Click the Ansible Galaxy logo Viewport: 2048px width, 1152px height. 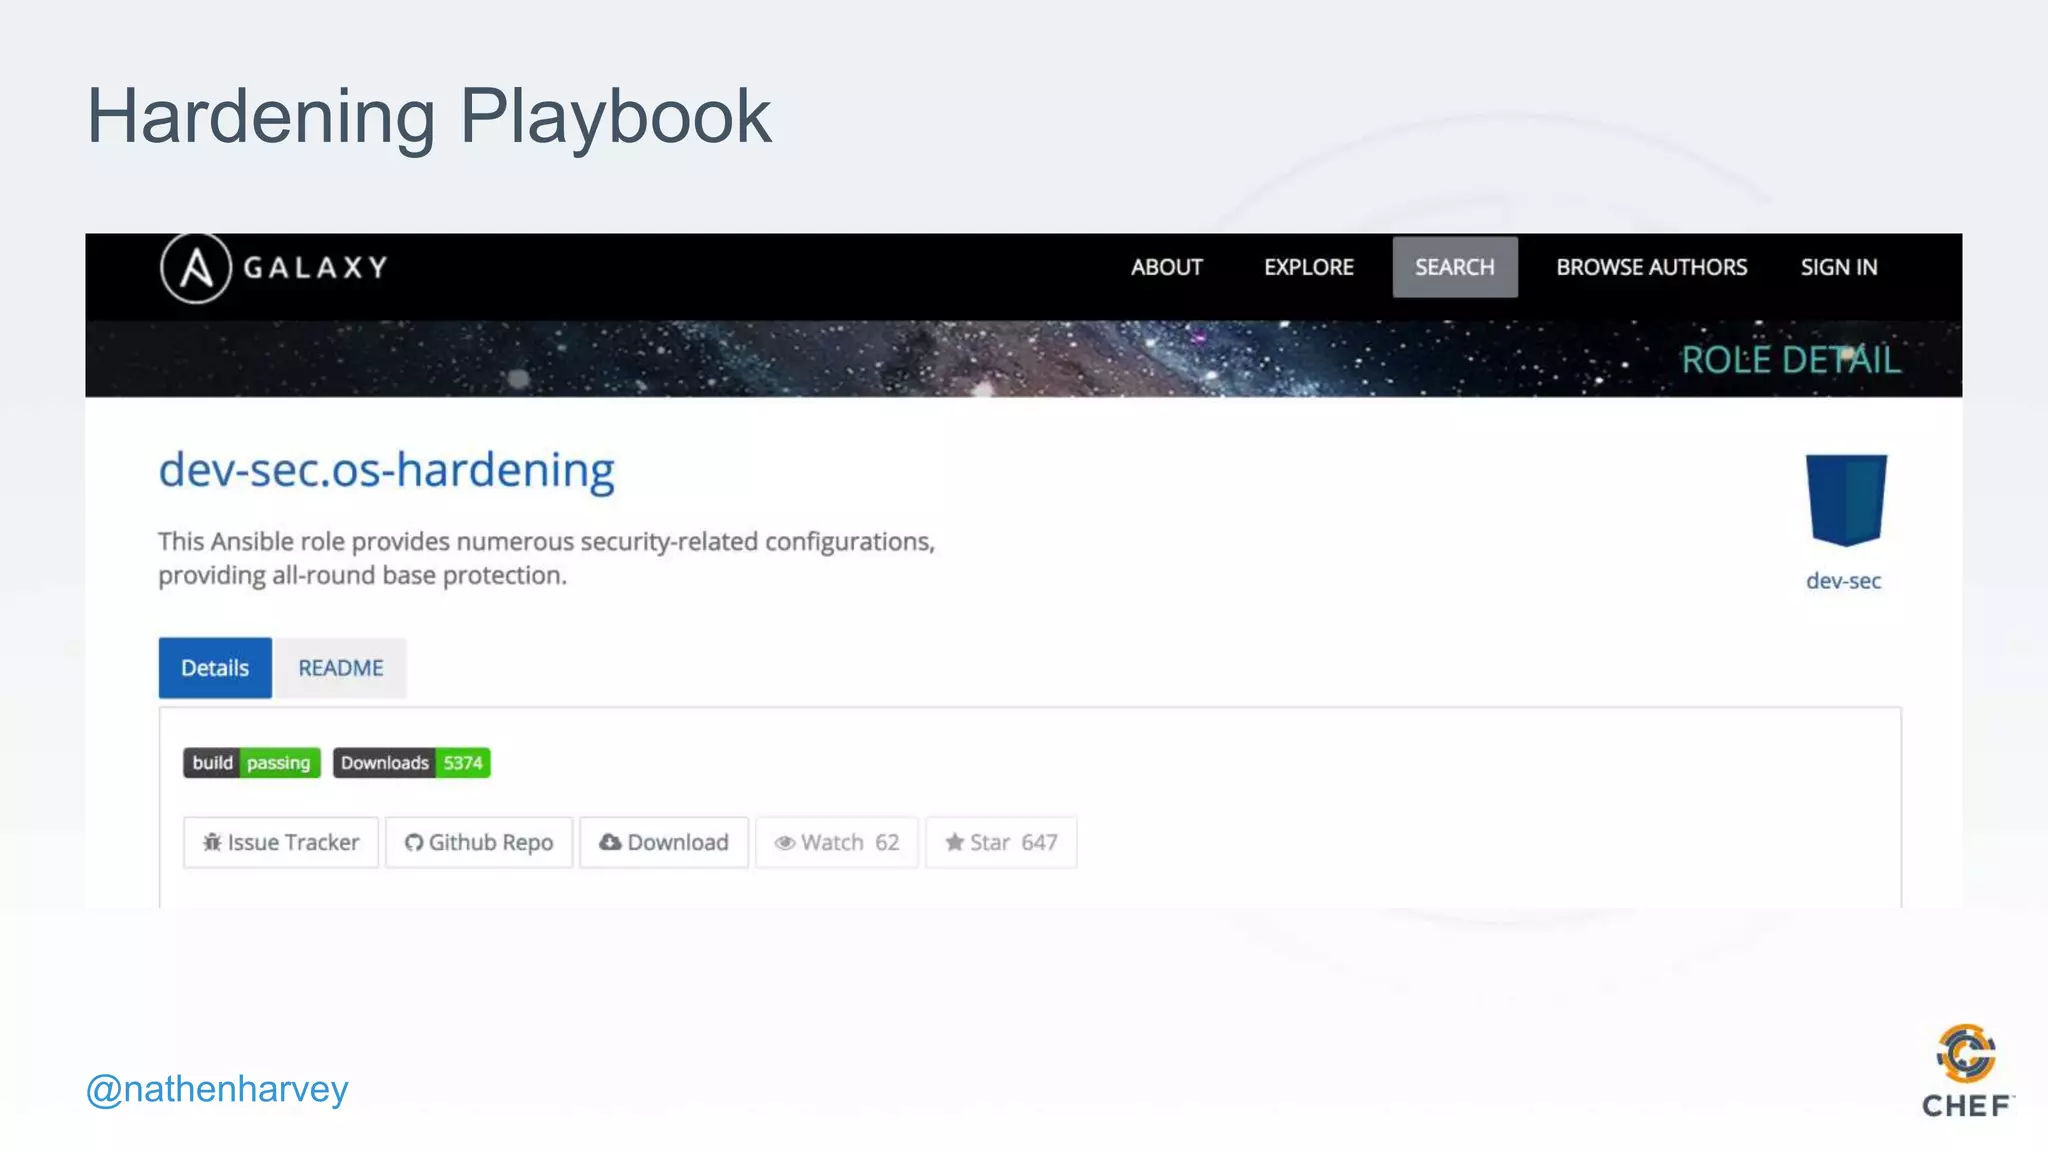coord(274,268)
